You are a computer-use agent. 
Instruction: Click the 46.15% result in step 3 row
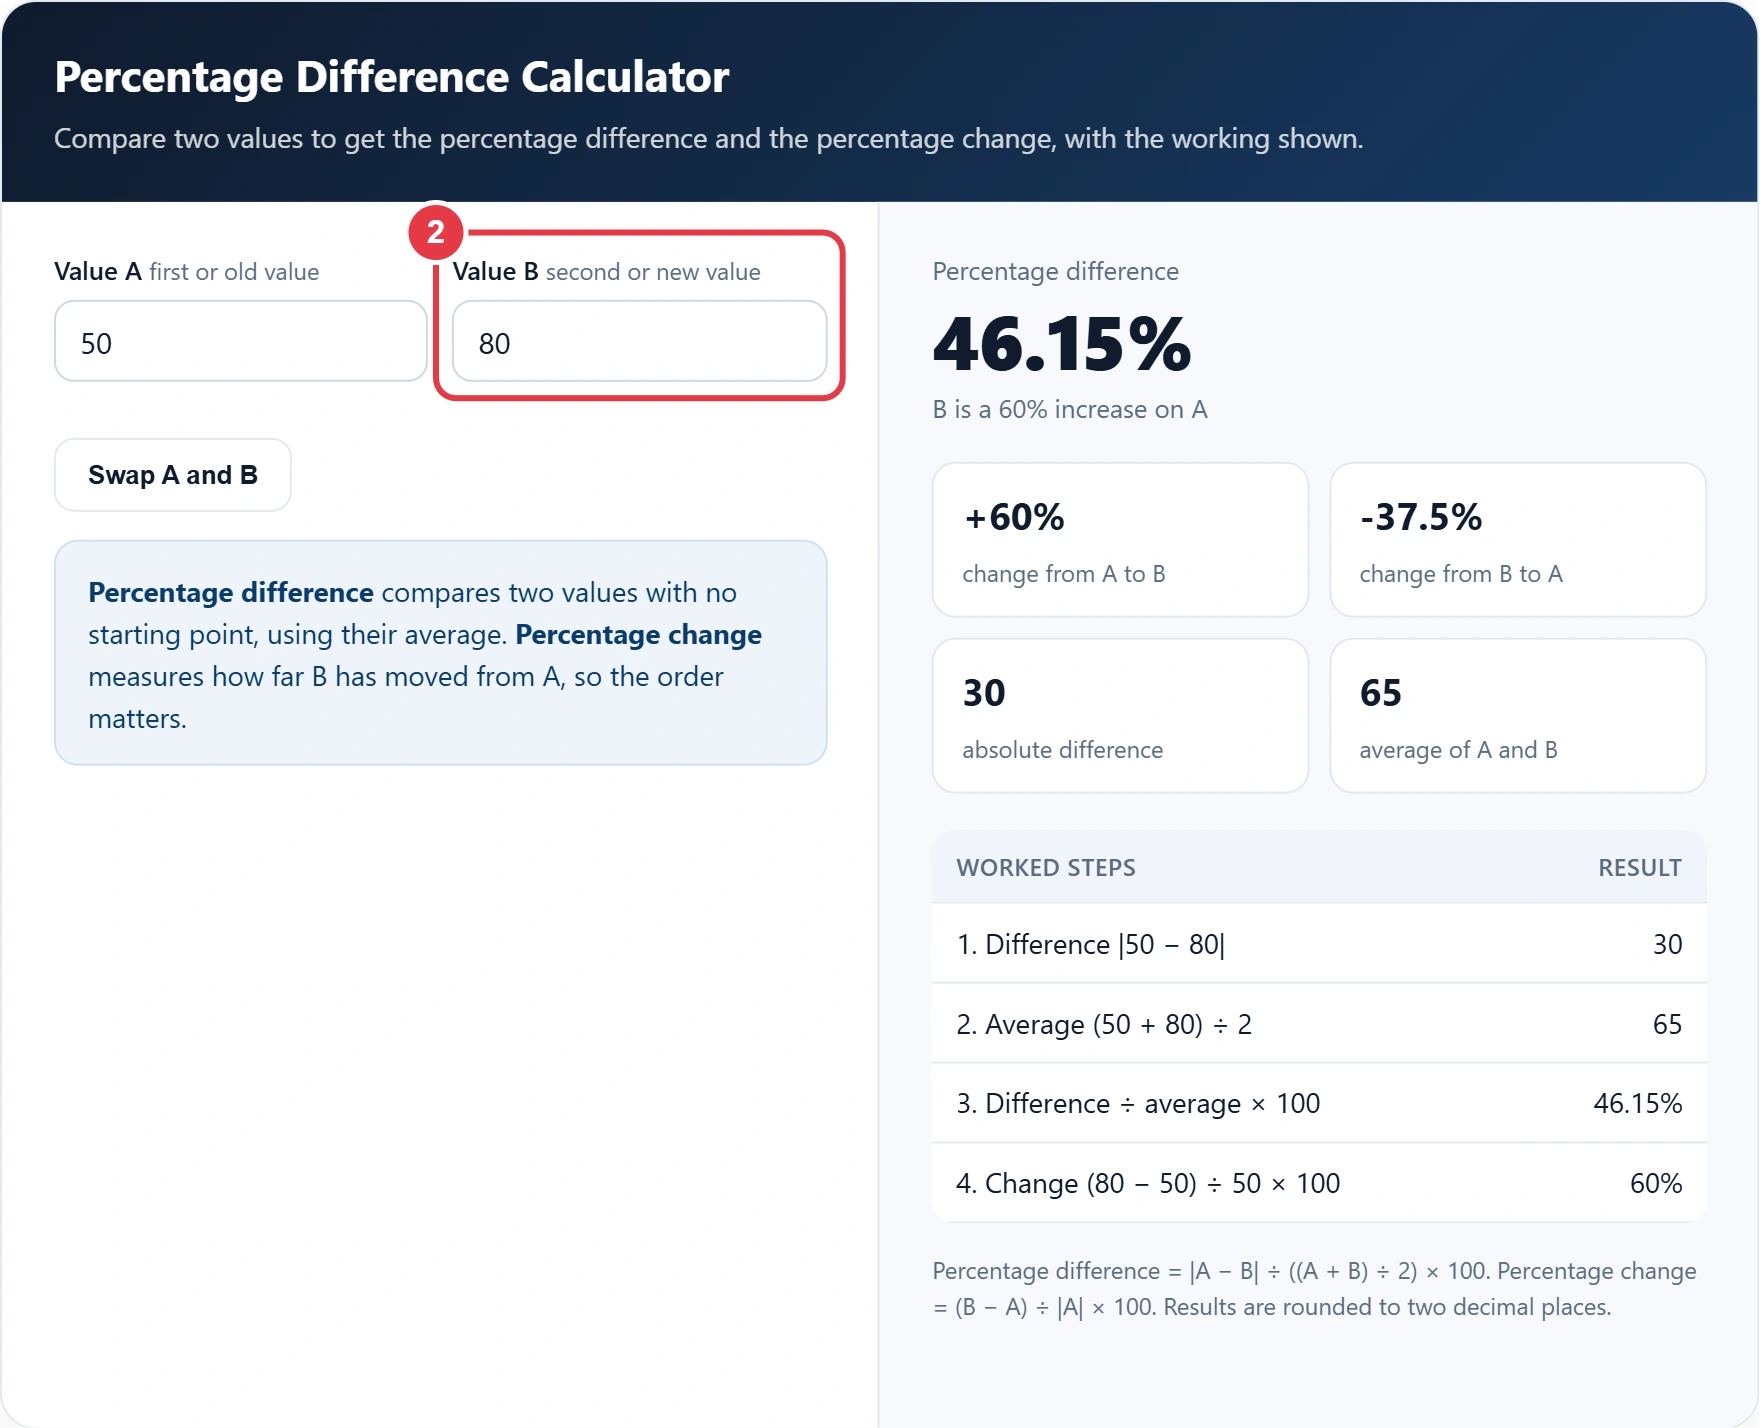(1637, 1104)
